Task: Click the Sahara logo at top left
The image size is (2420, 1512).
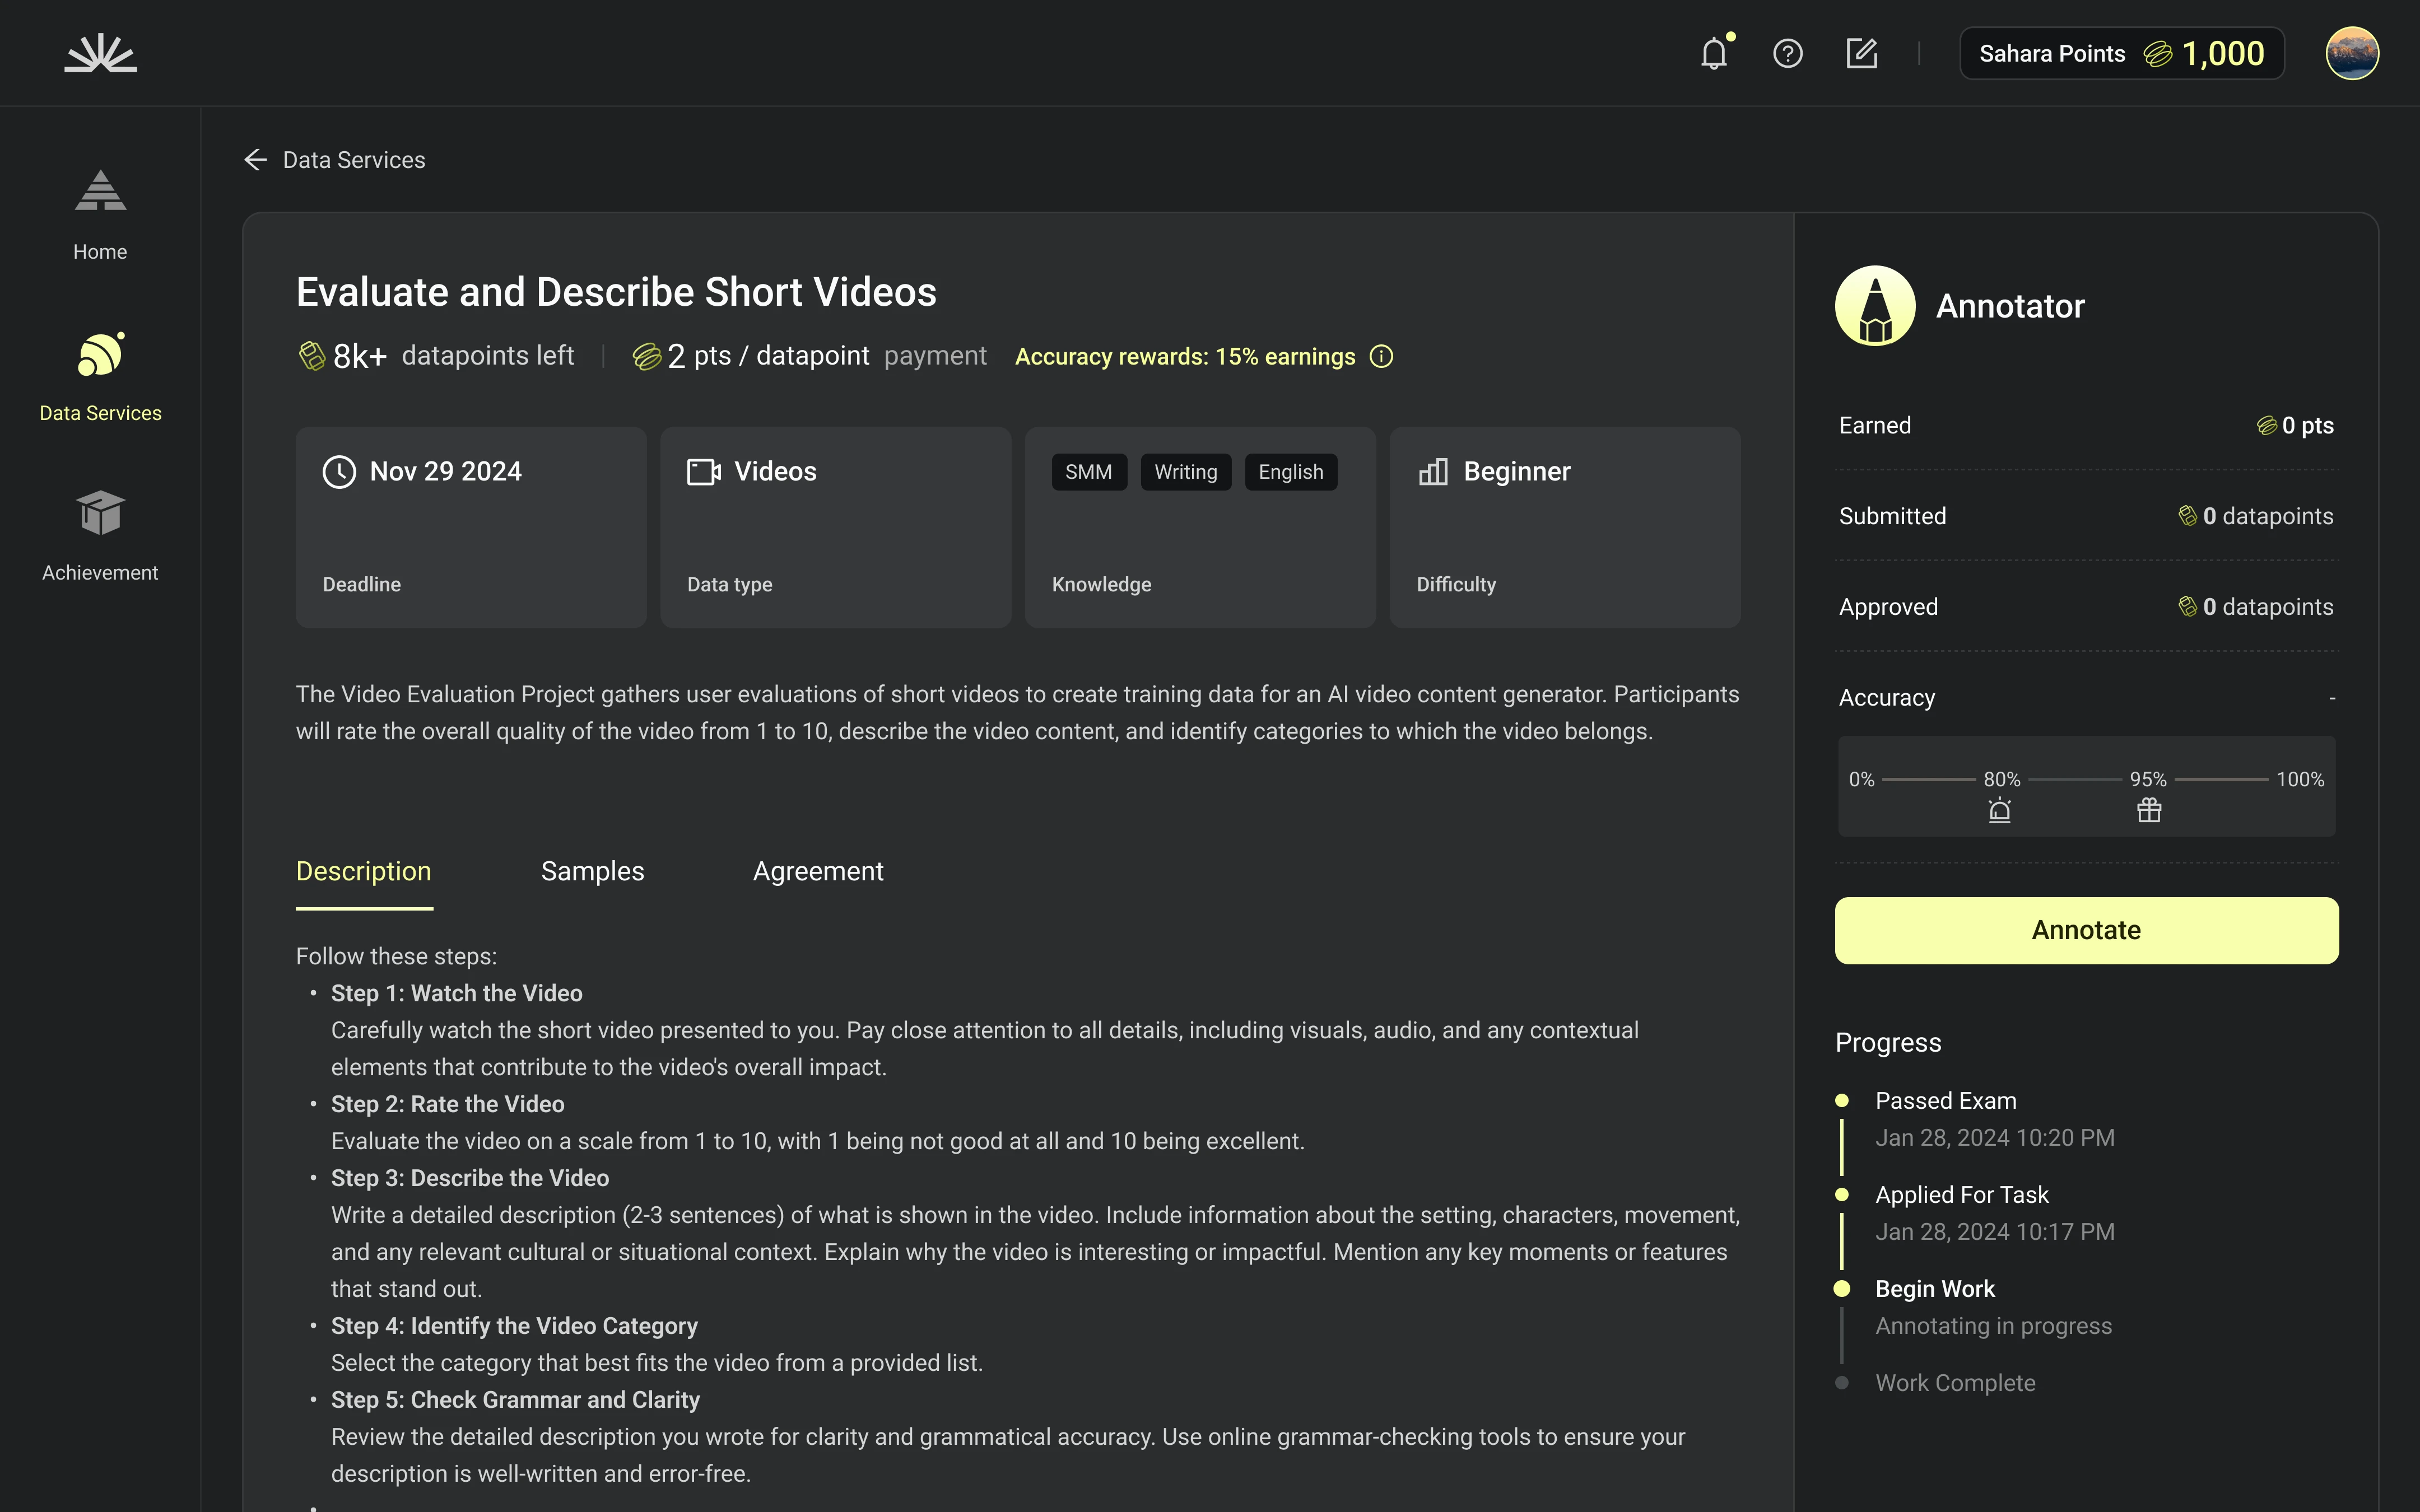Action: [x=101, y=53]
